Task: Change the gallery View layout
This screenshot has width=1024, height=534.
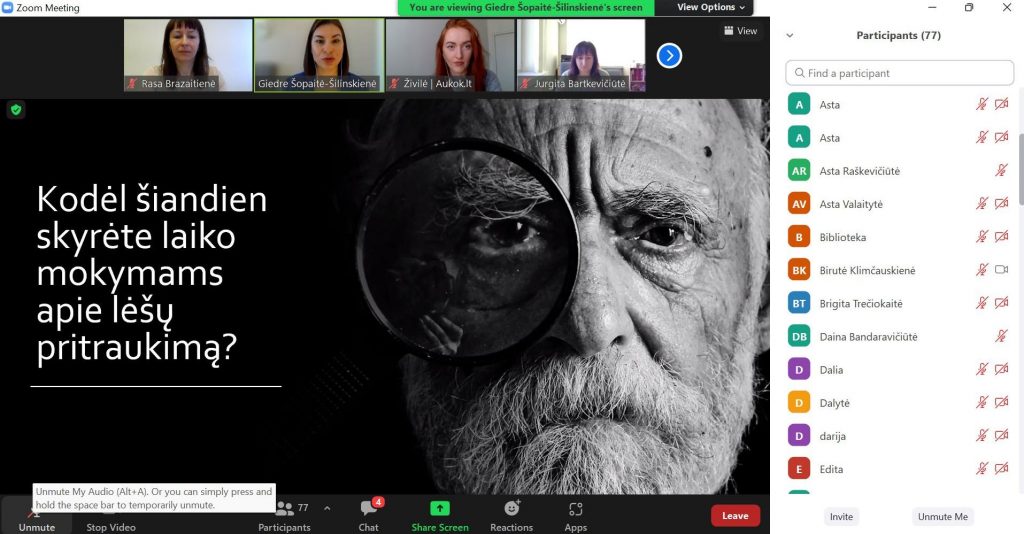Action: coord(740,31)
